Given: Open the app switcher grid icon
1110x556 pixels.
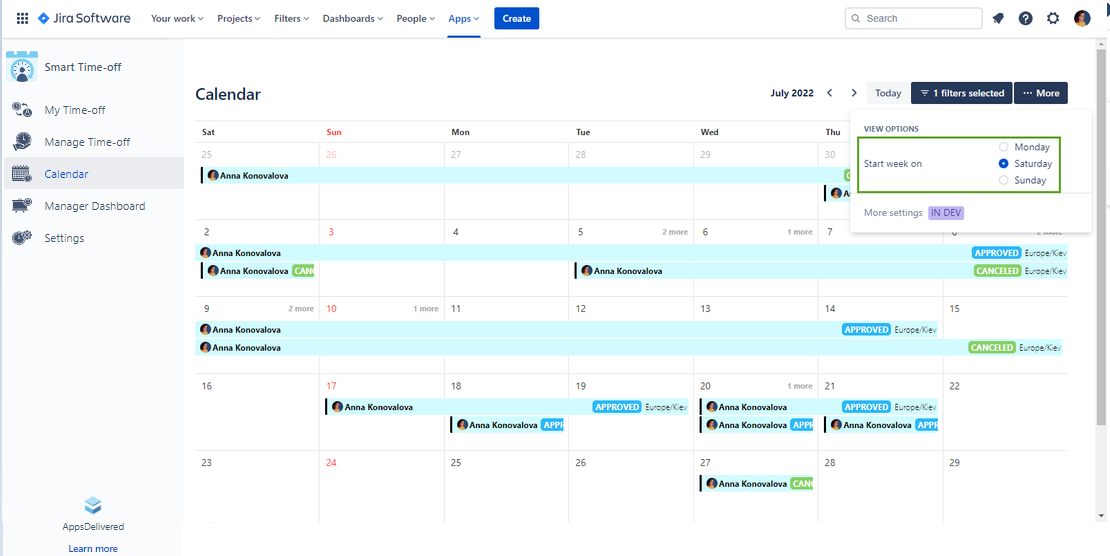Looking at the screenshot, I should 22,18.
